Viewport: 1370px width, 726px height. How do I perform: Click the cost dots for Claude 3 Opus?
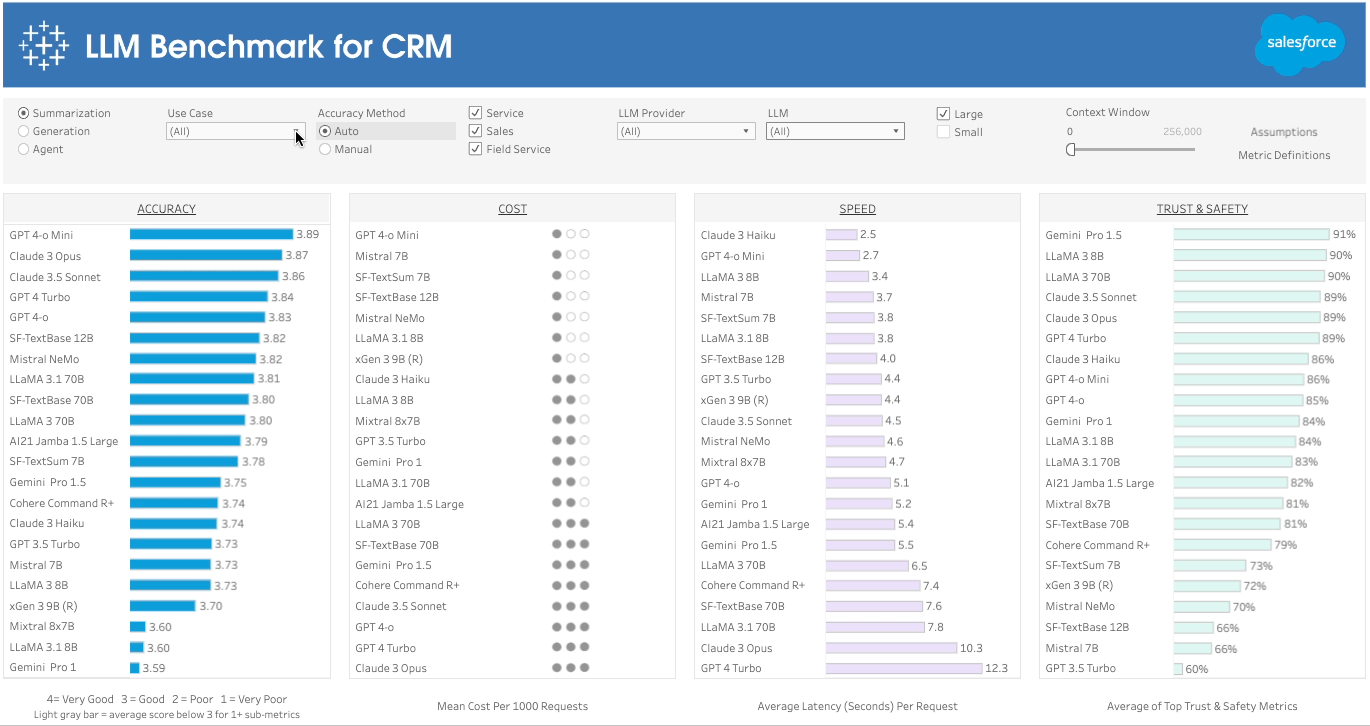pyautogui.click(x=570, y=668)
